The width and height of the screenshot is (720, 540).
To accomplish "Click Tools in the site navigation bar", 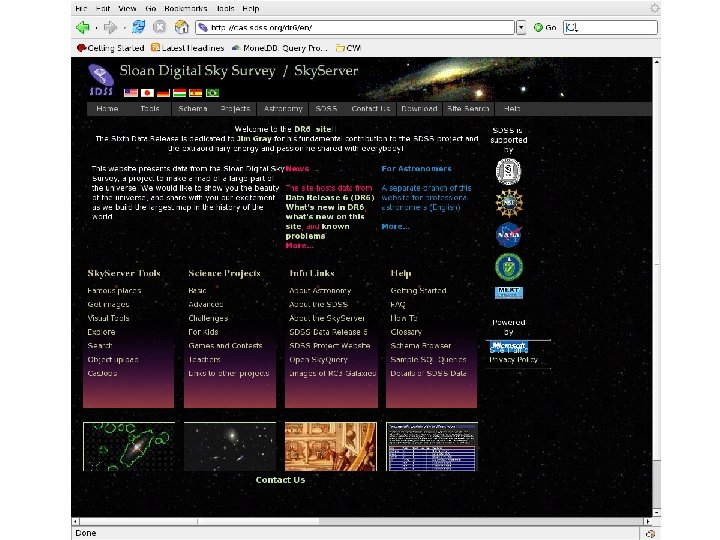I will pos(150,109).
